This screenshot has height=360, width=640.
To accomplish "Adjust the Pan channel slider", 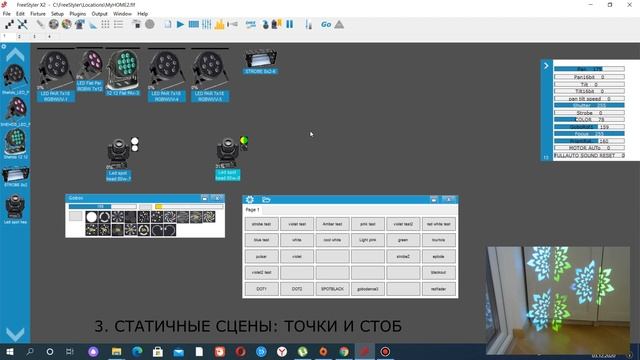I will pos(589,69).
